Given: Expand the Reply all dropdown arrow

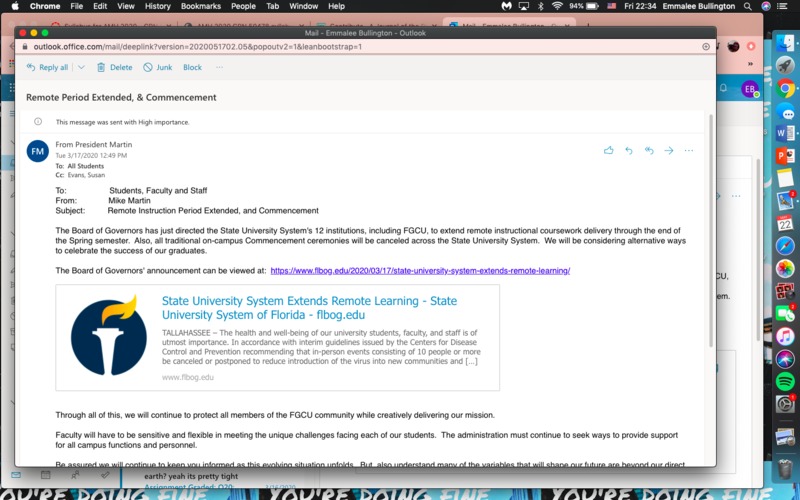Looking at the screenshot, I should point(82,67).
